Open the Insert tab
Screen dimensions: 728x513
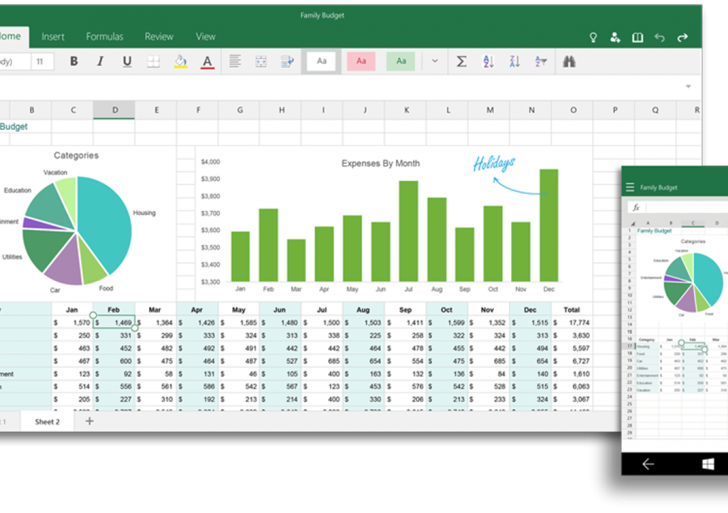click(x=53, y=37)
